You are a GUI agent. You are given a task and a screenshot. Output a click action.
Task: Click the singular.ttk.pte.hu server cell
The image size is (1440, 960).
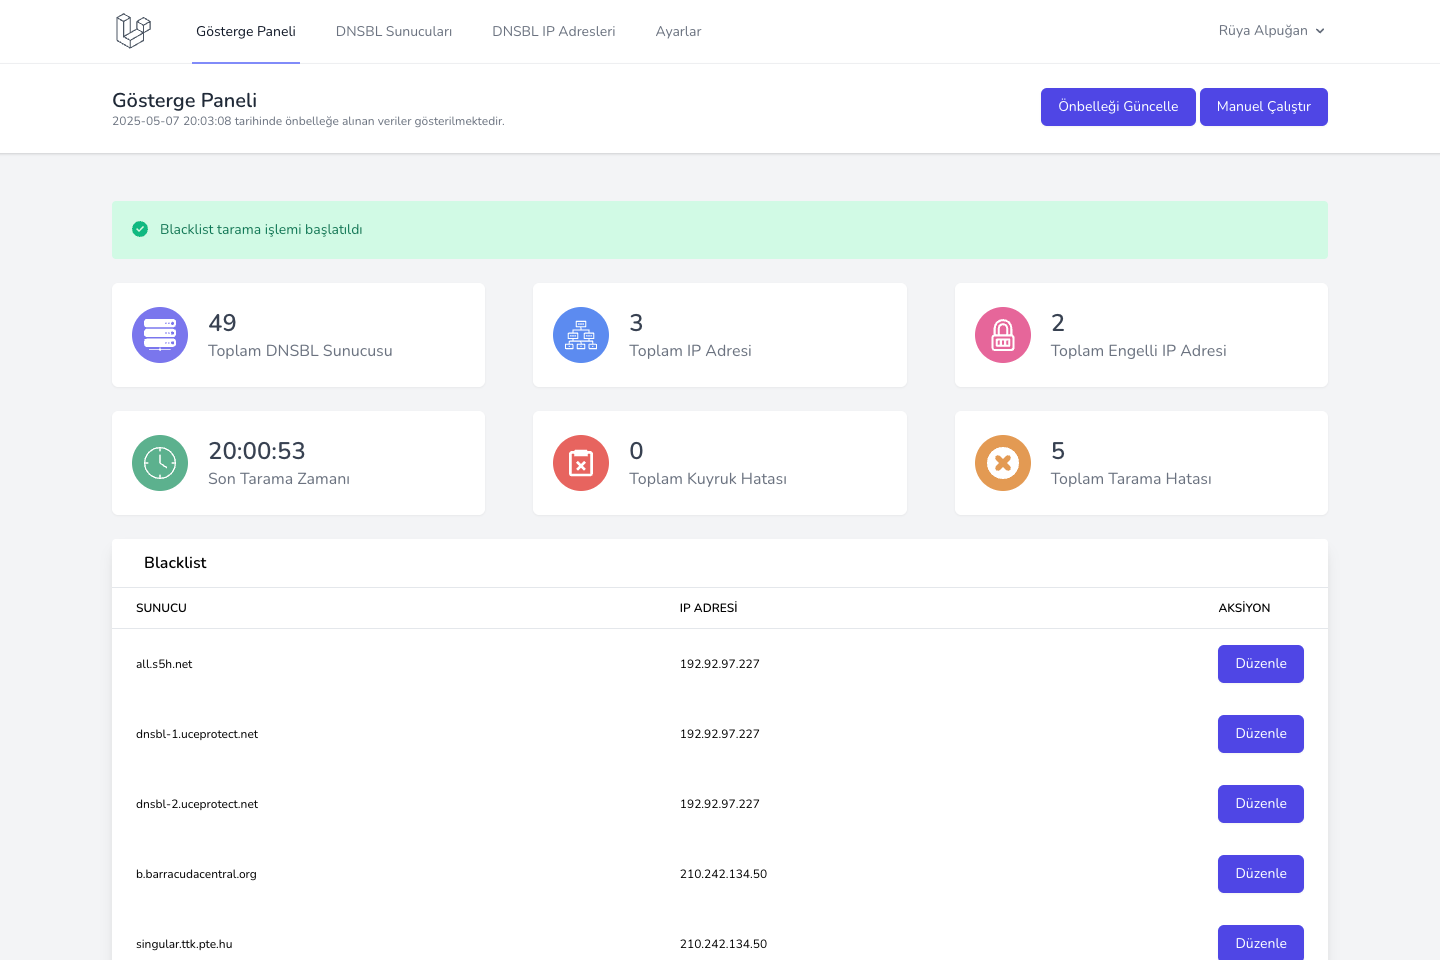point(184,944)
